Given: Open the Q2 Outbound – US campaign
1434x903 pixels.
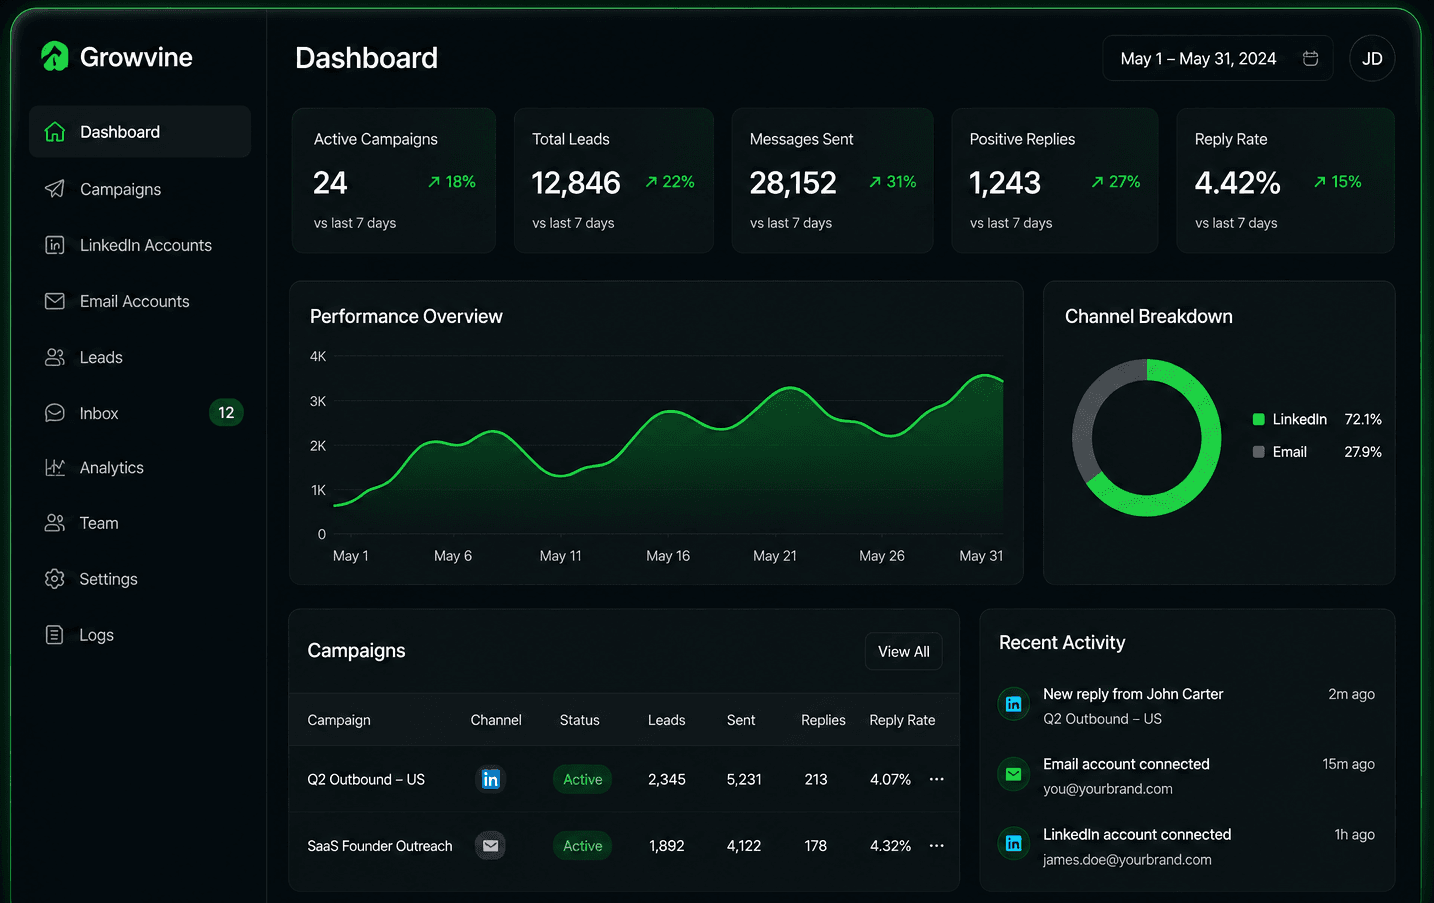Looking at the screenshot, I should (366, 779).
